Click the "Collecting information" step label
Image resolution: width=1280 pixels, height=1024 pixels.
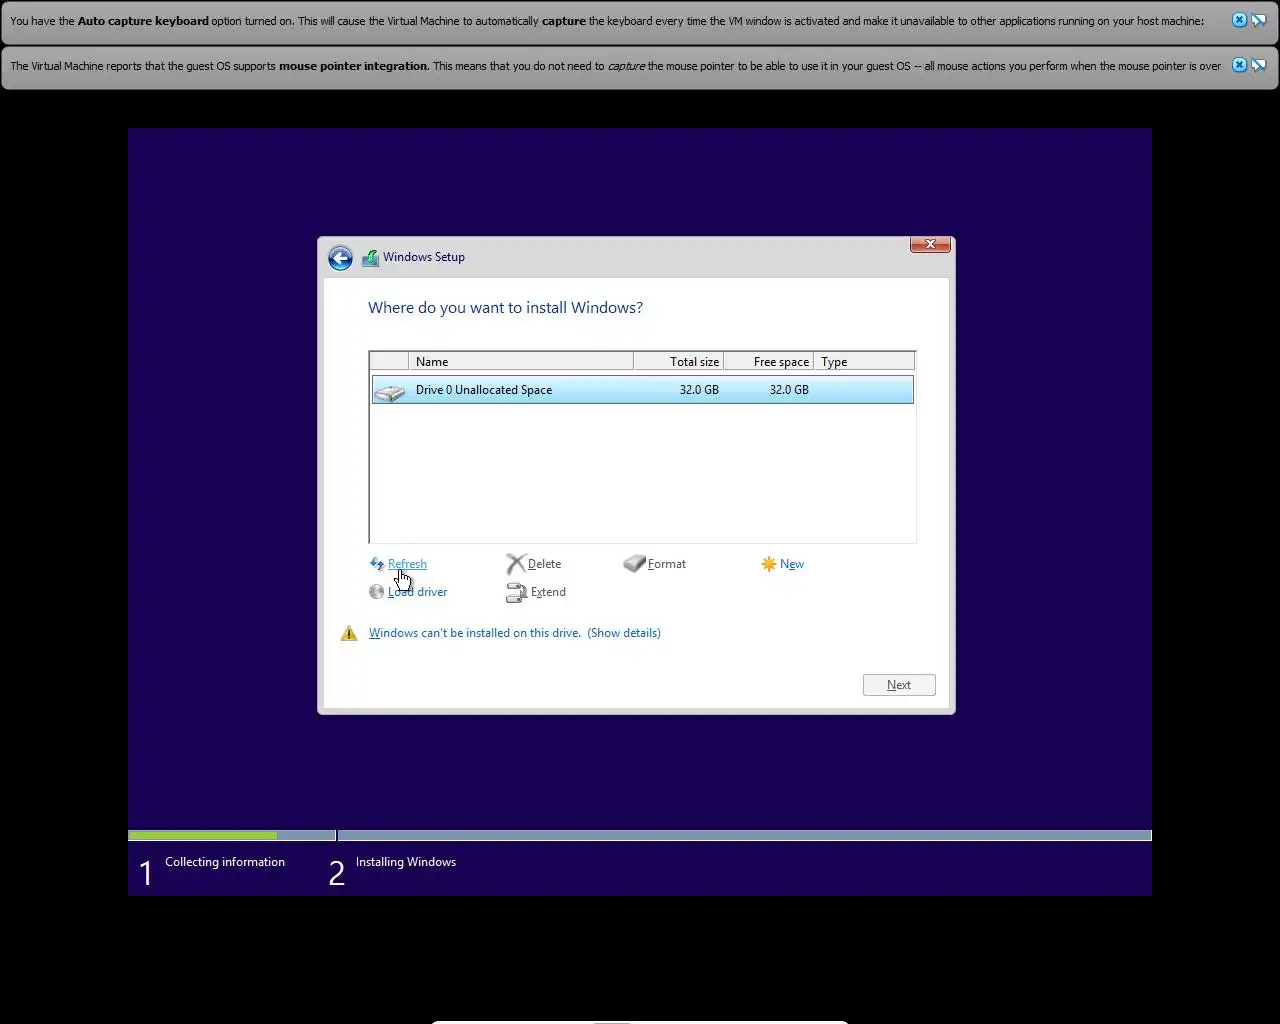[225, 862]
